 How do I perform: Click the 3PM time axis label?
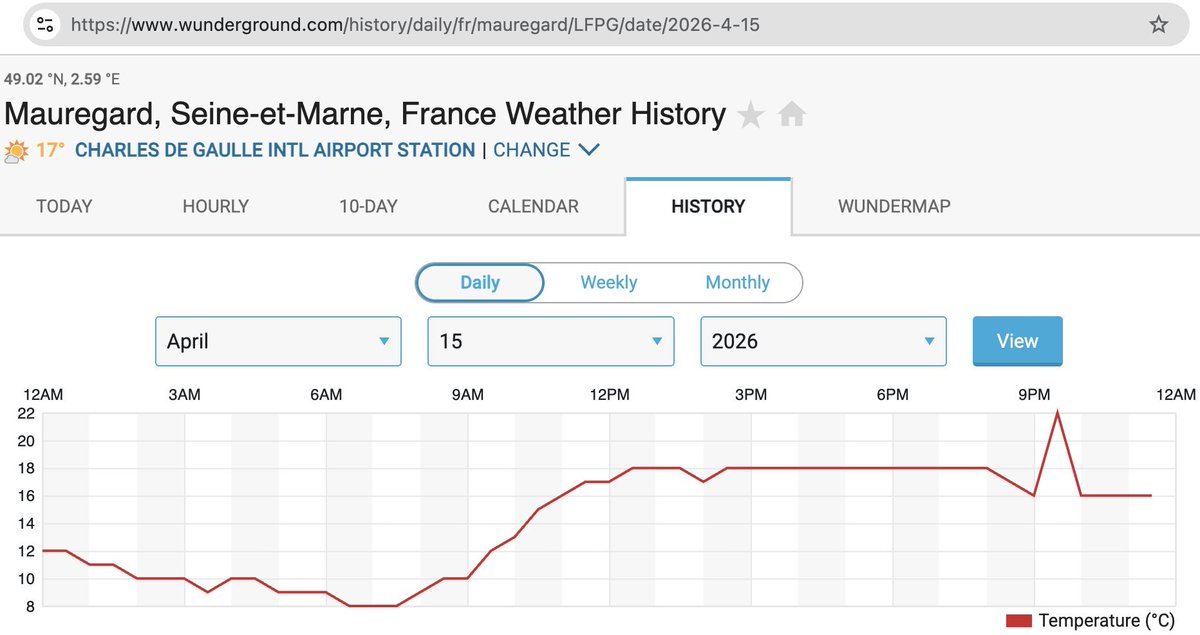point(750,395)
